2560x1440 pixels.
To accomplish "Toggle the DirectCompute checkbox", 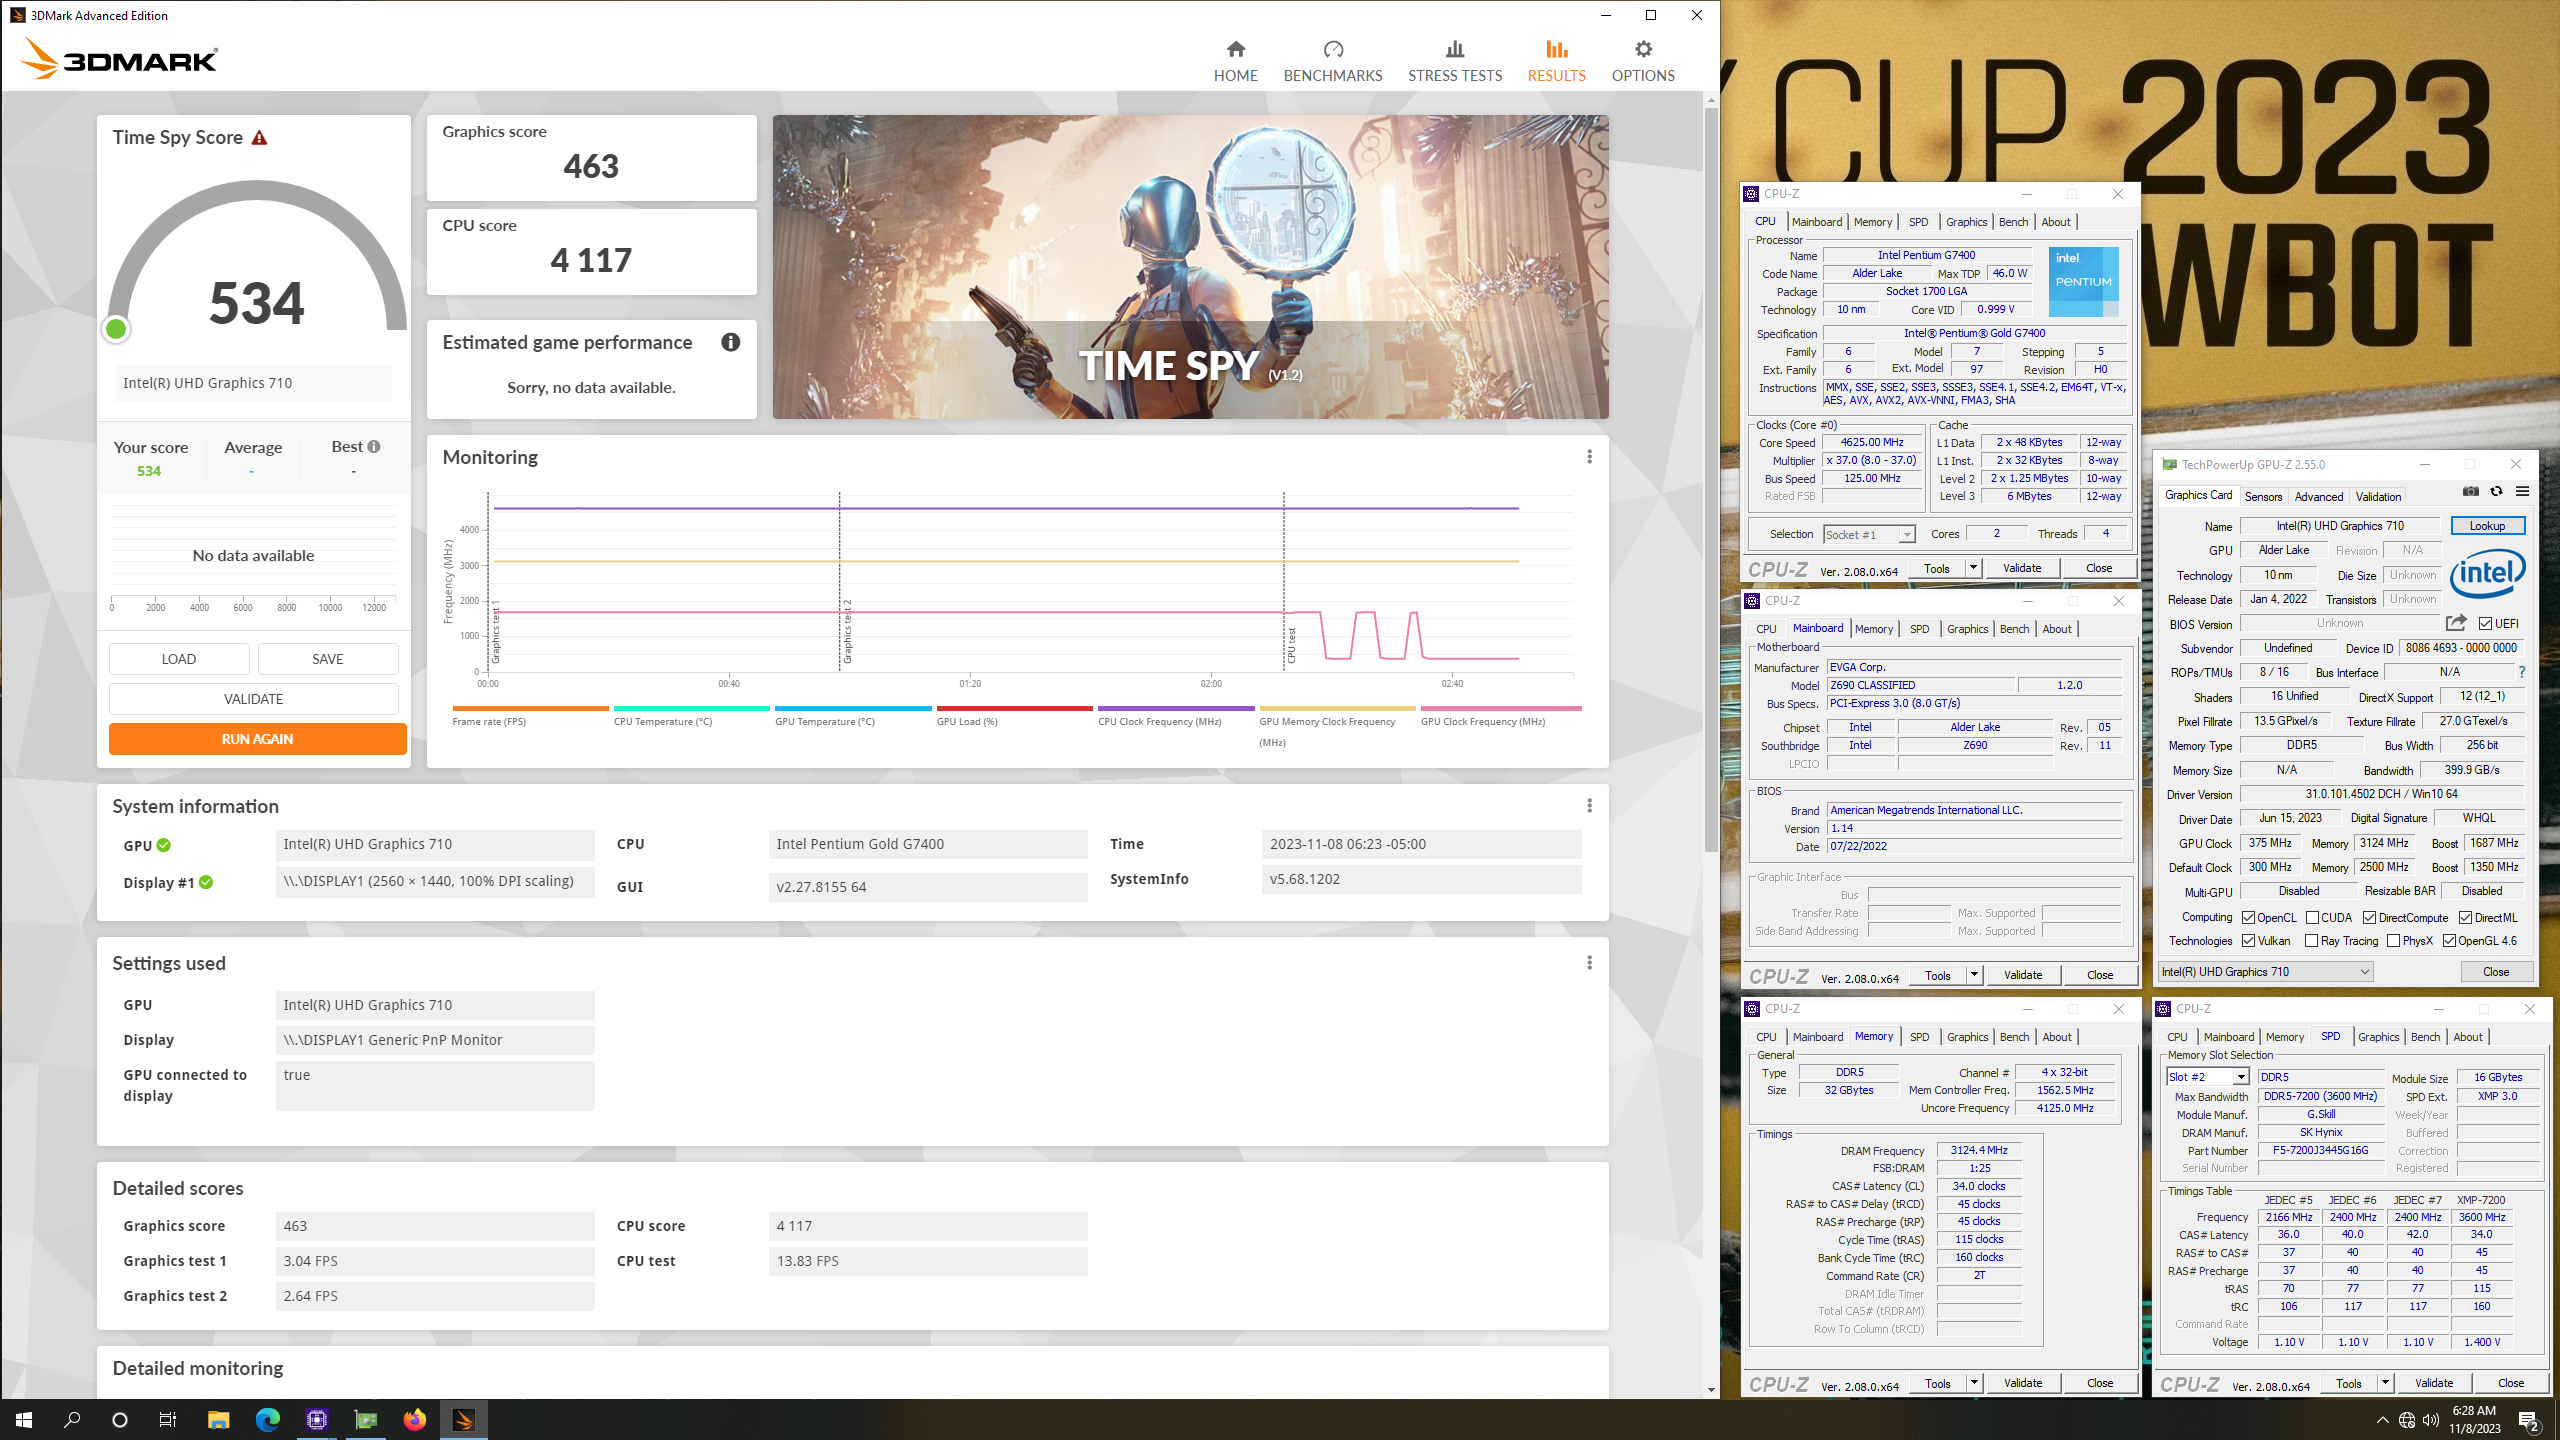I will tap(2370, 918).
